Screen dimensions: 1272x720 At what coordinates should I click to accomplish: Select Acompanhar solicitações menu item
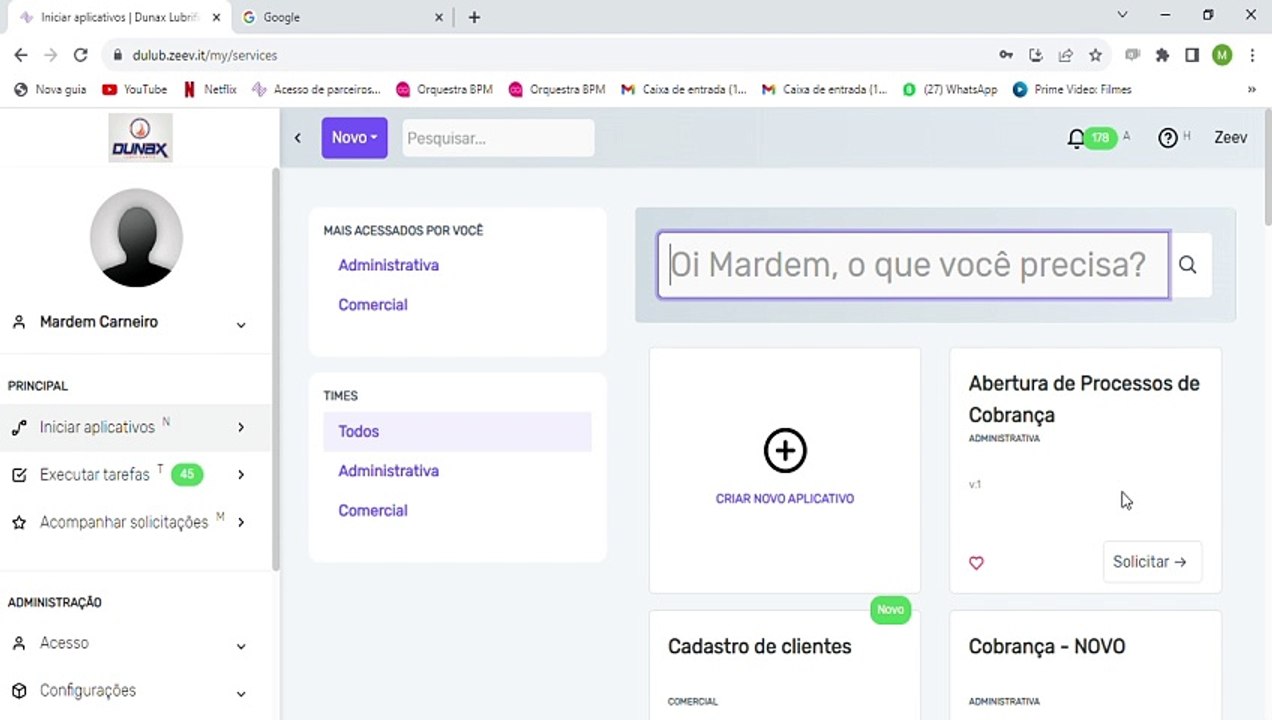pyautogui.click(x=136, y=522)
